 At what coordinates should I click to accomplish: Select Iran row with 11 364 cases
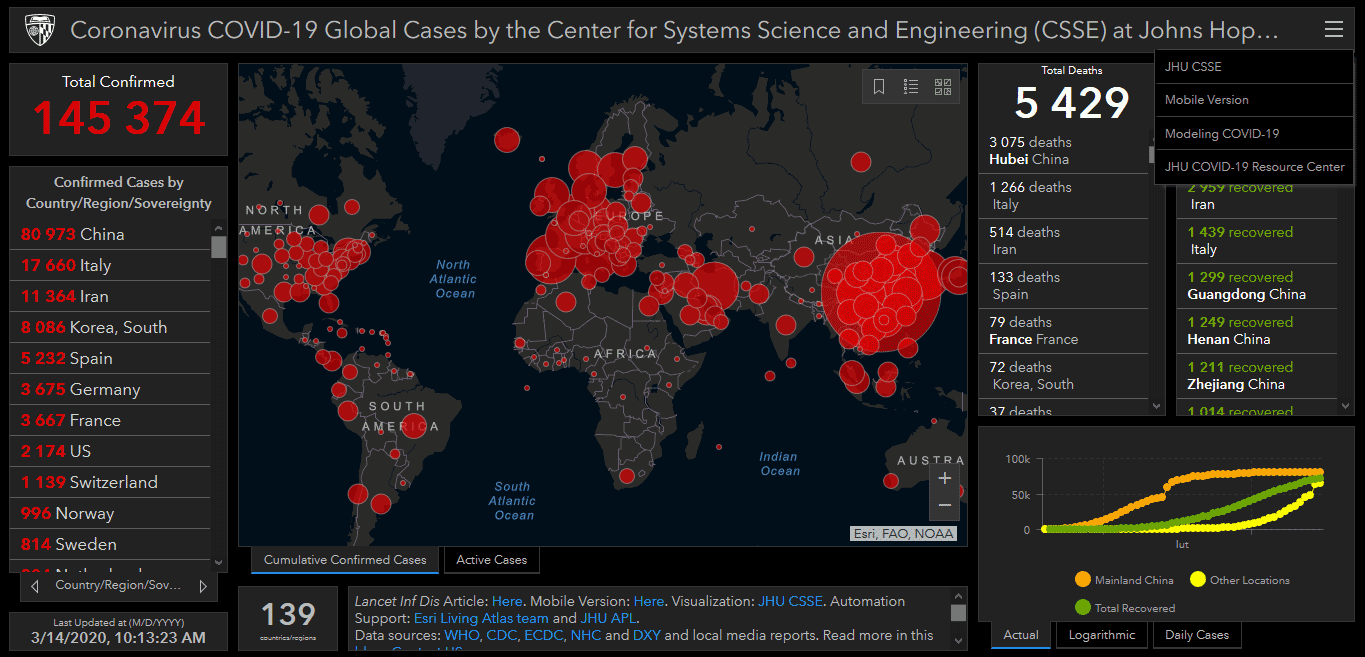pos(111,296)
